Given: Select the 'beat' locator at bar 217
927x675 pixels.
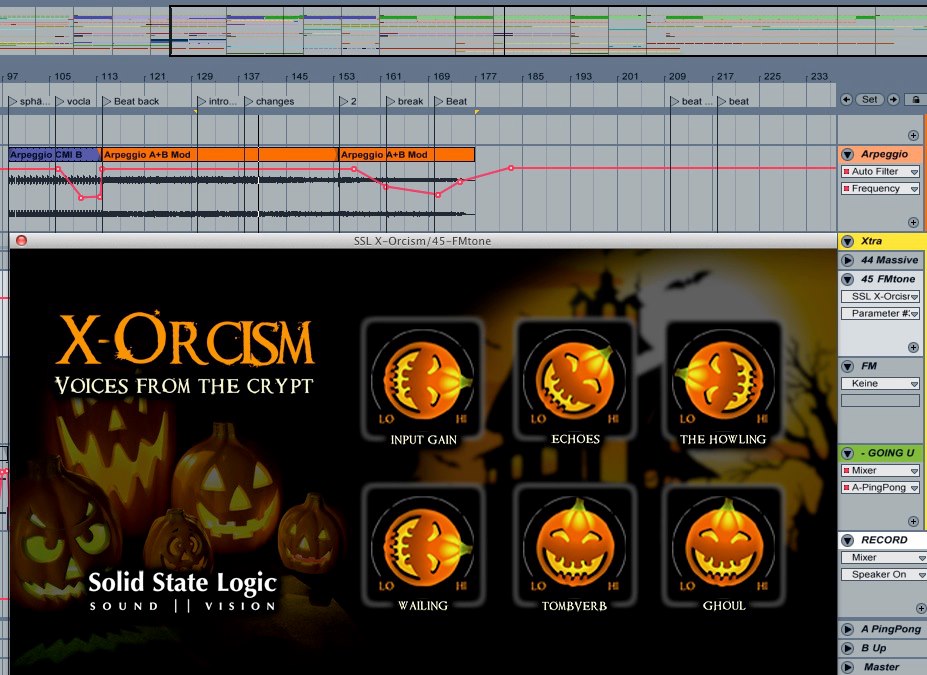Looking at the screenshot, I should (x=734, y=101).
